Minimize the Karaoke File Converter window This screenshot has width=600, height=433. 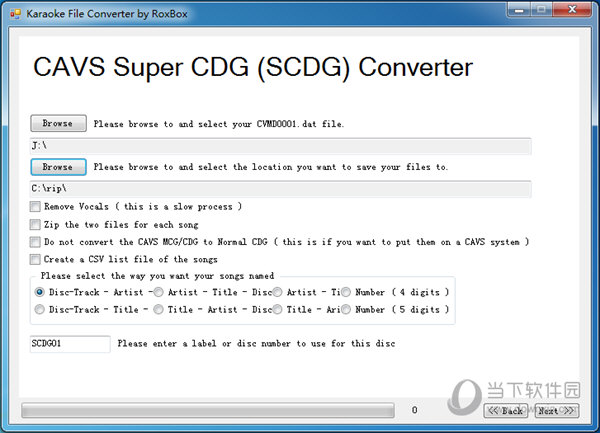pyautogui.click(x=519, y=10)
